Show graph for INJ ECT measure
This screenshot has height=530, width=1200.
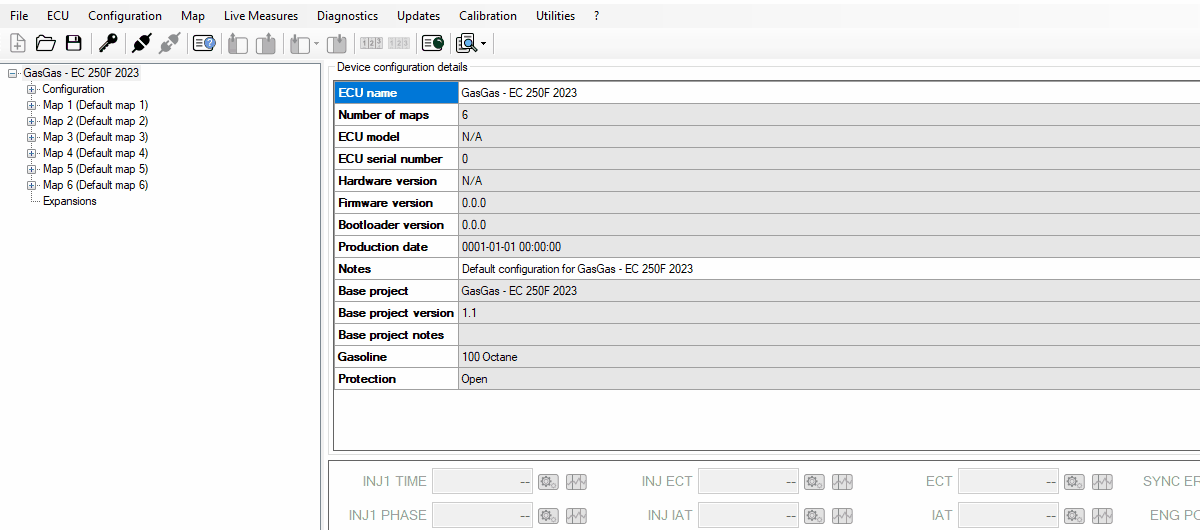(x=842, y=482)
